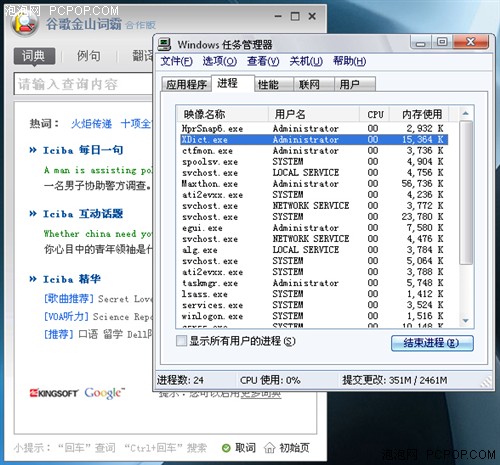Click the process list scrollbar thumb
Viewport: 500px width, 465px height.
click(x=466, y=193)
